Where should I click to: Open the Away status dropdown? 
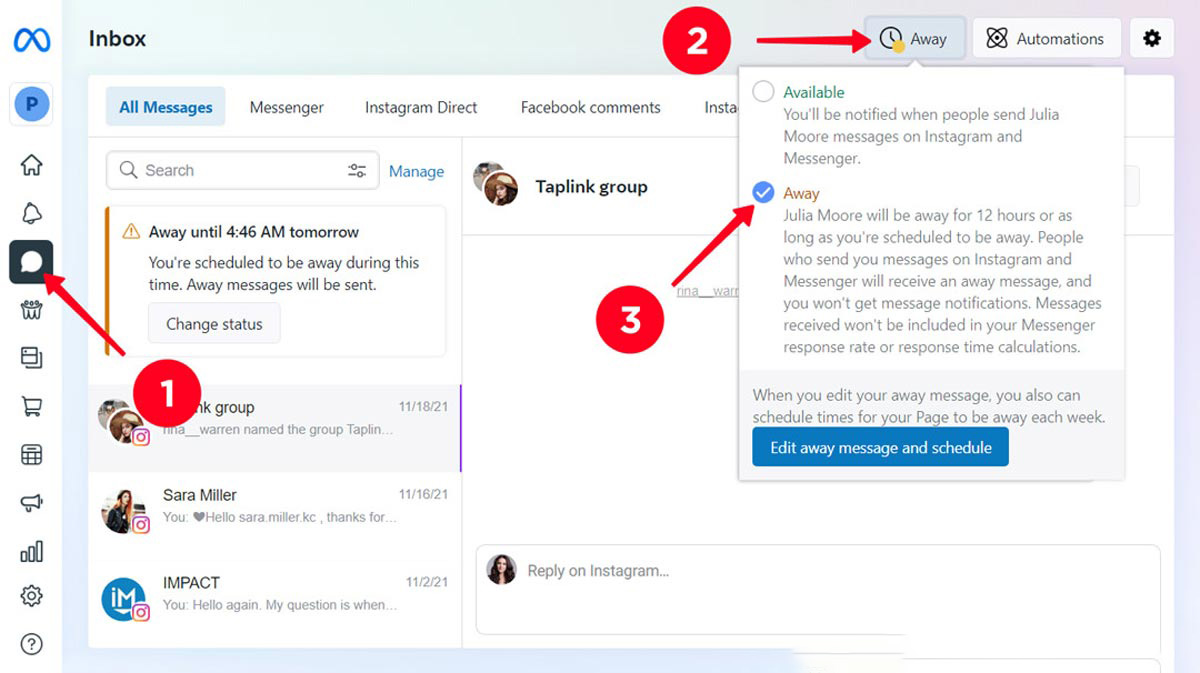pos(914,39)
